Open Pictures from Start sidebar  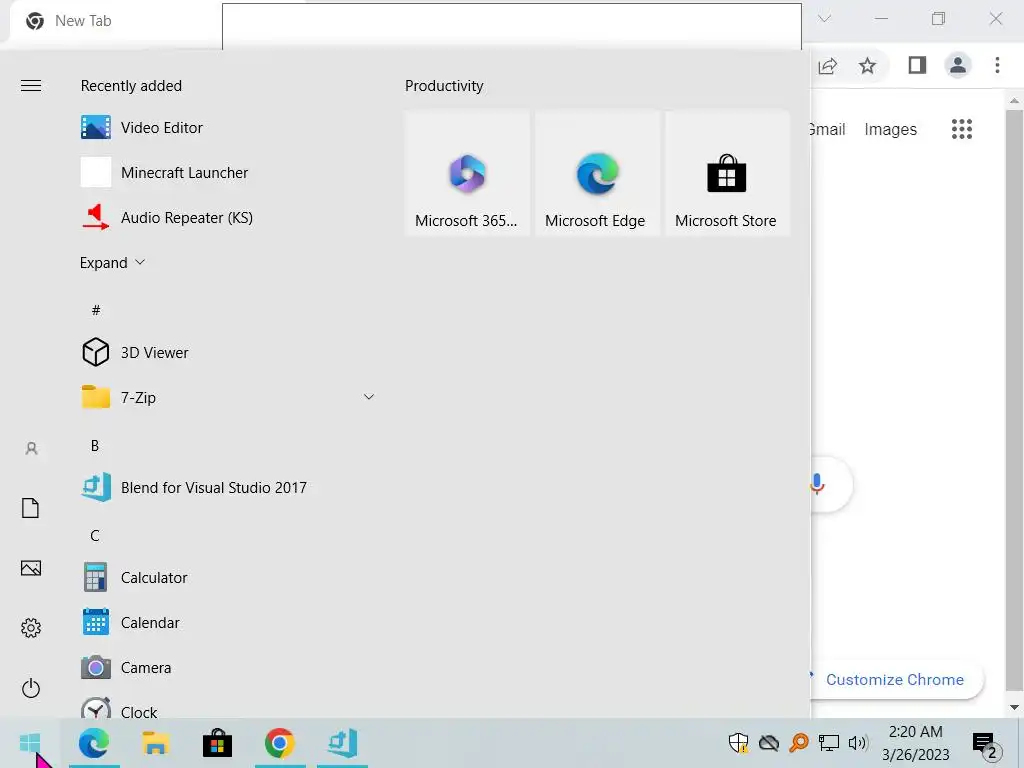pyautogui.click(x=31, y=568)
